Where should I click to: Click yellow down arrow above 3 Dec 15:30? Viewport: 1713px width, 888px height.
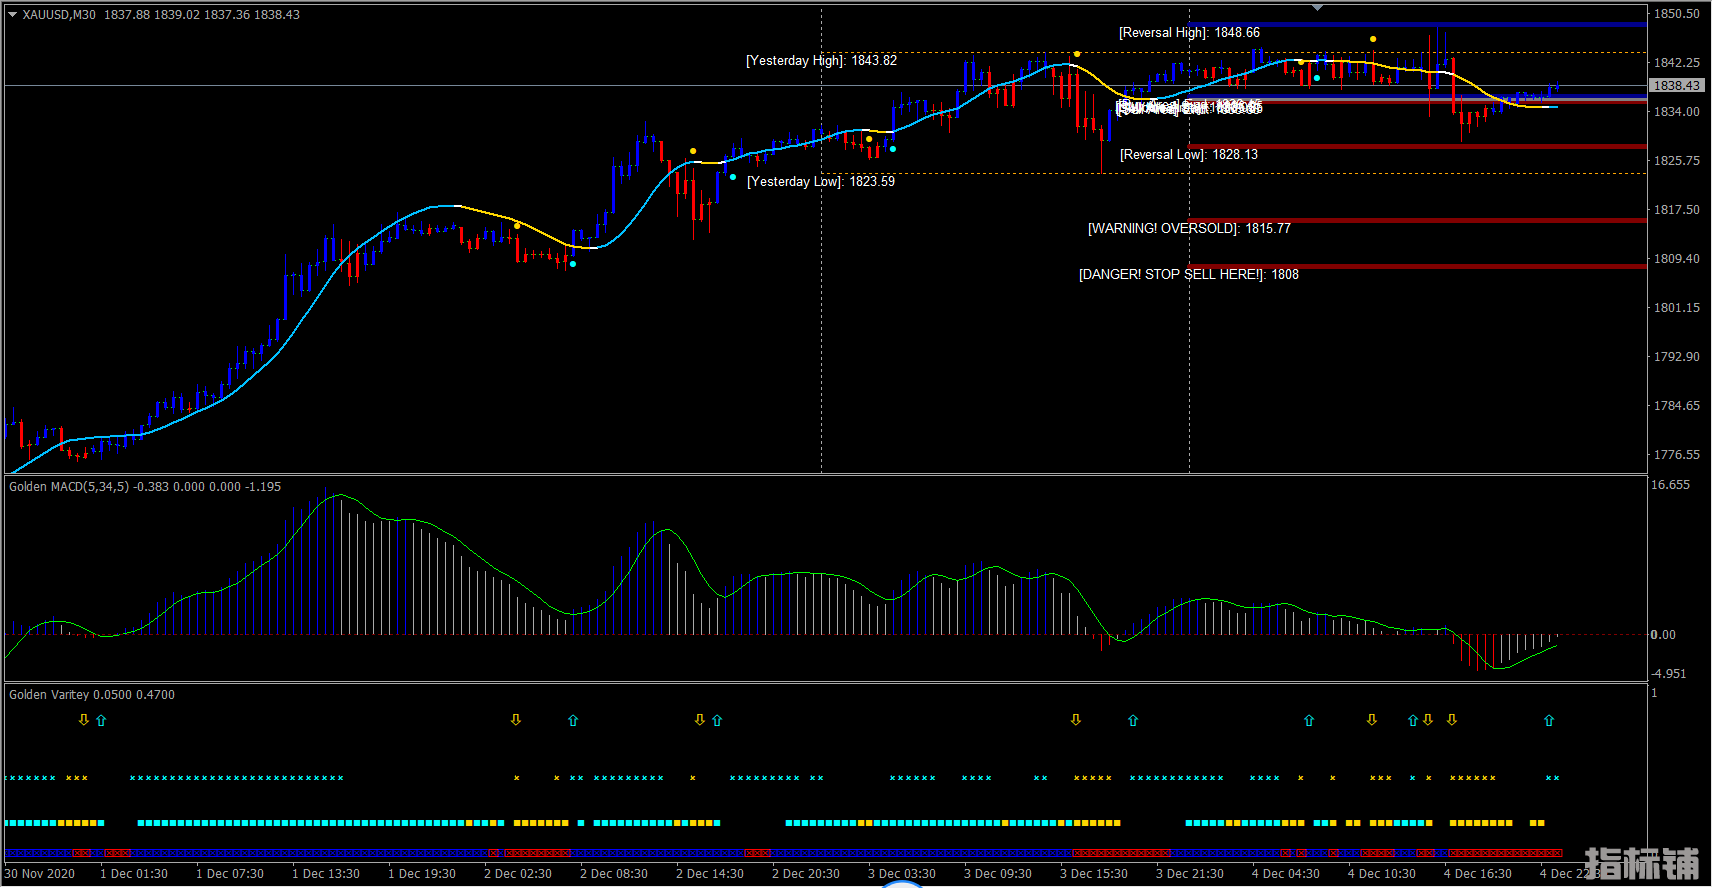[x=1076, y=720]
